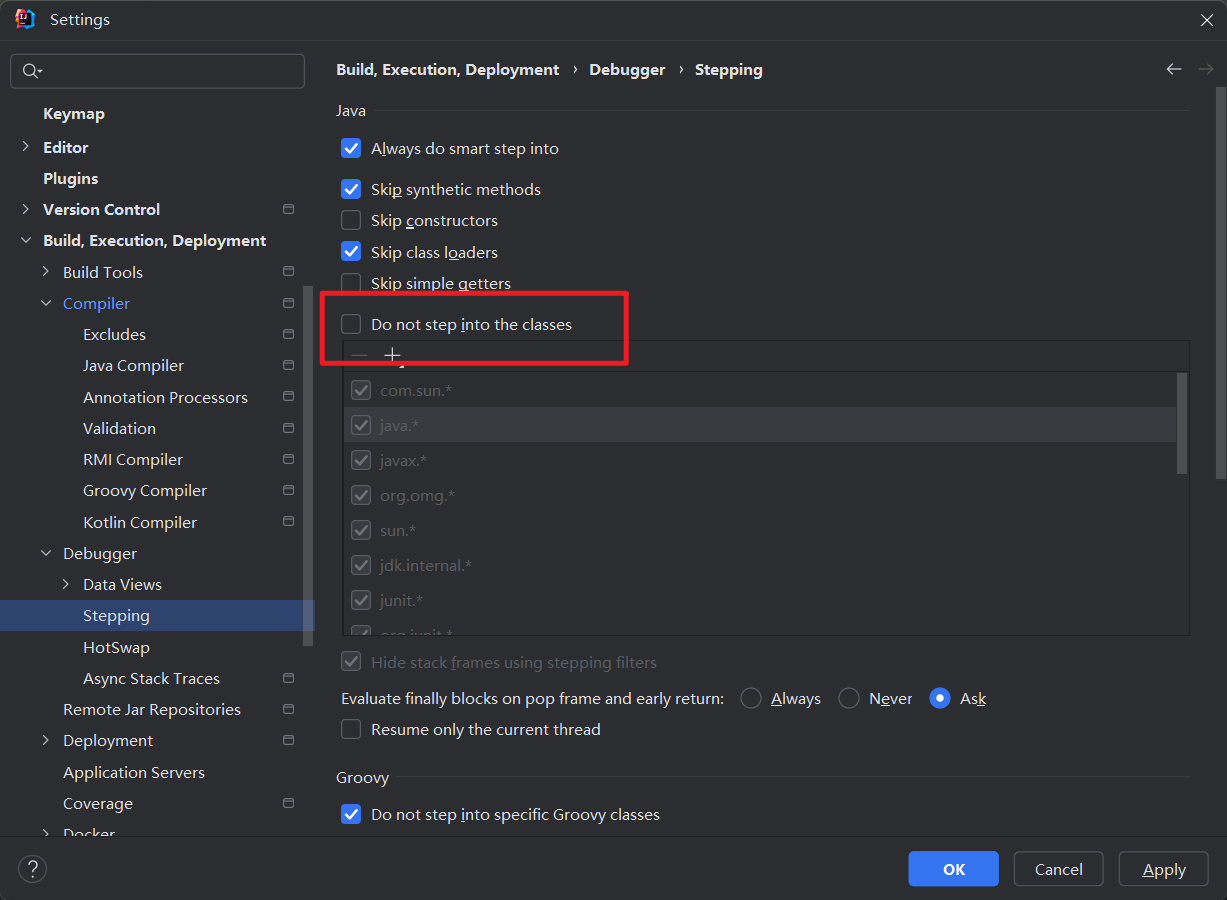Click project-level icon next to Version Control
The image size is (1227, 900).
[289, 209]
